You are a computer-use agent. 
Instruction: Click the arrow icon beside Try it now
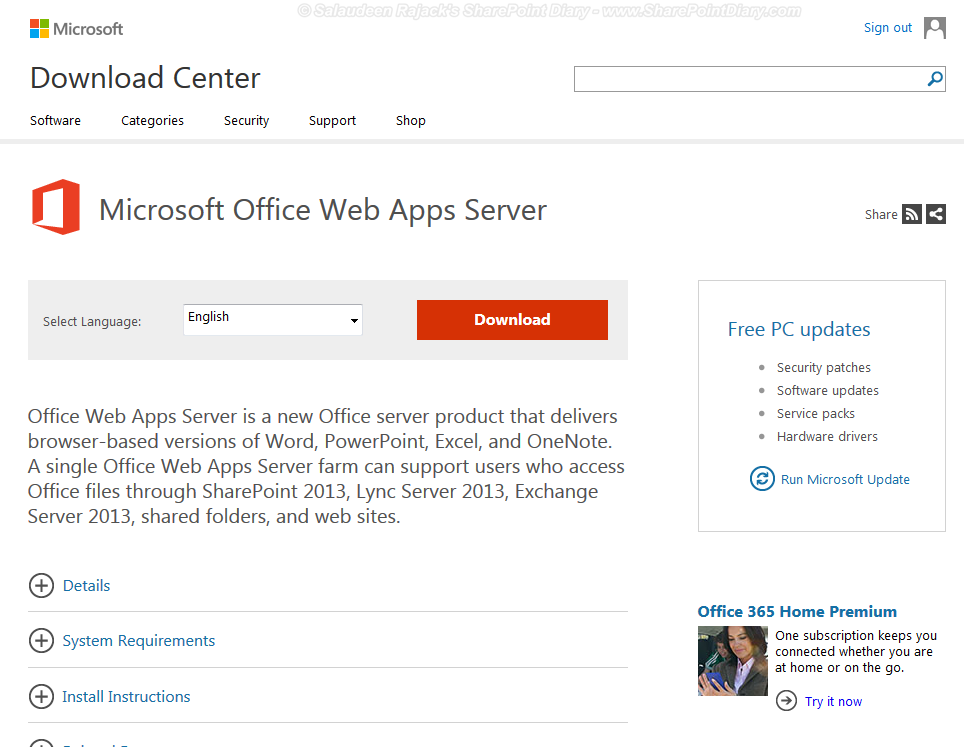coord(786,700)
